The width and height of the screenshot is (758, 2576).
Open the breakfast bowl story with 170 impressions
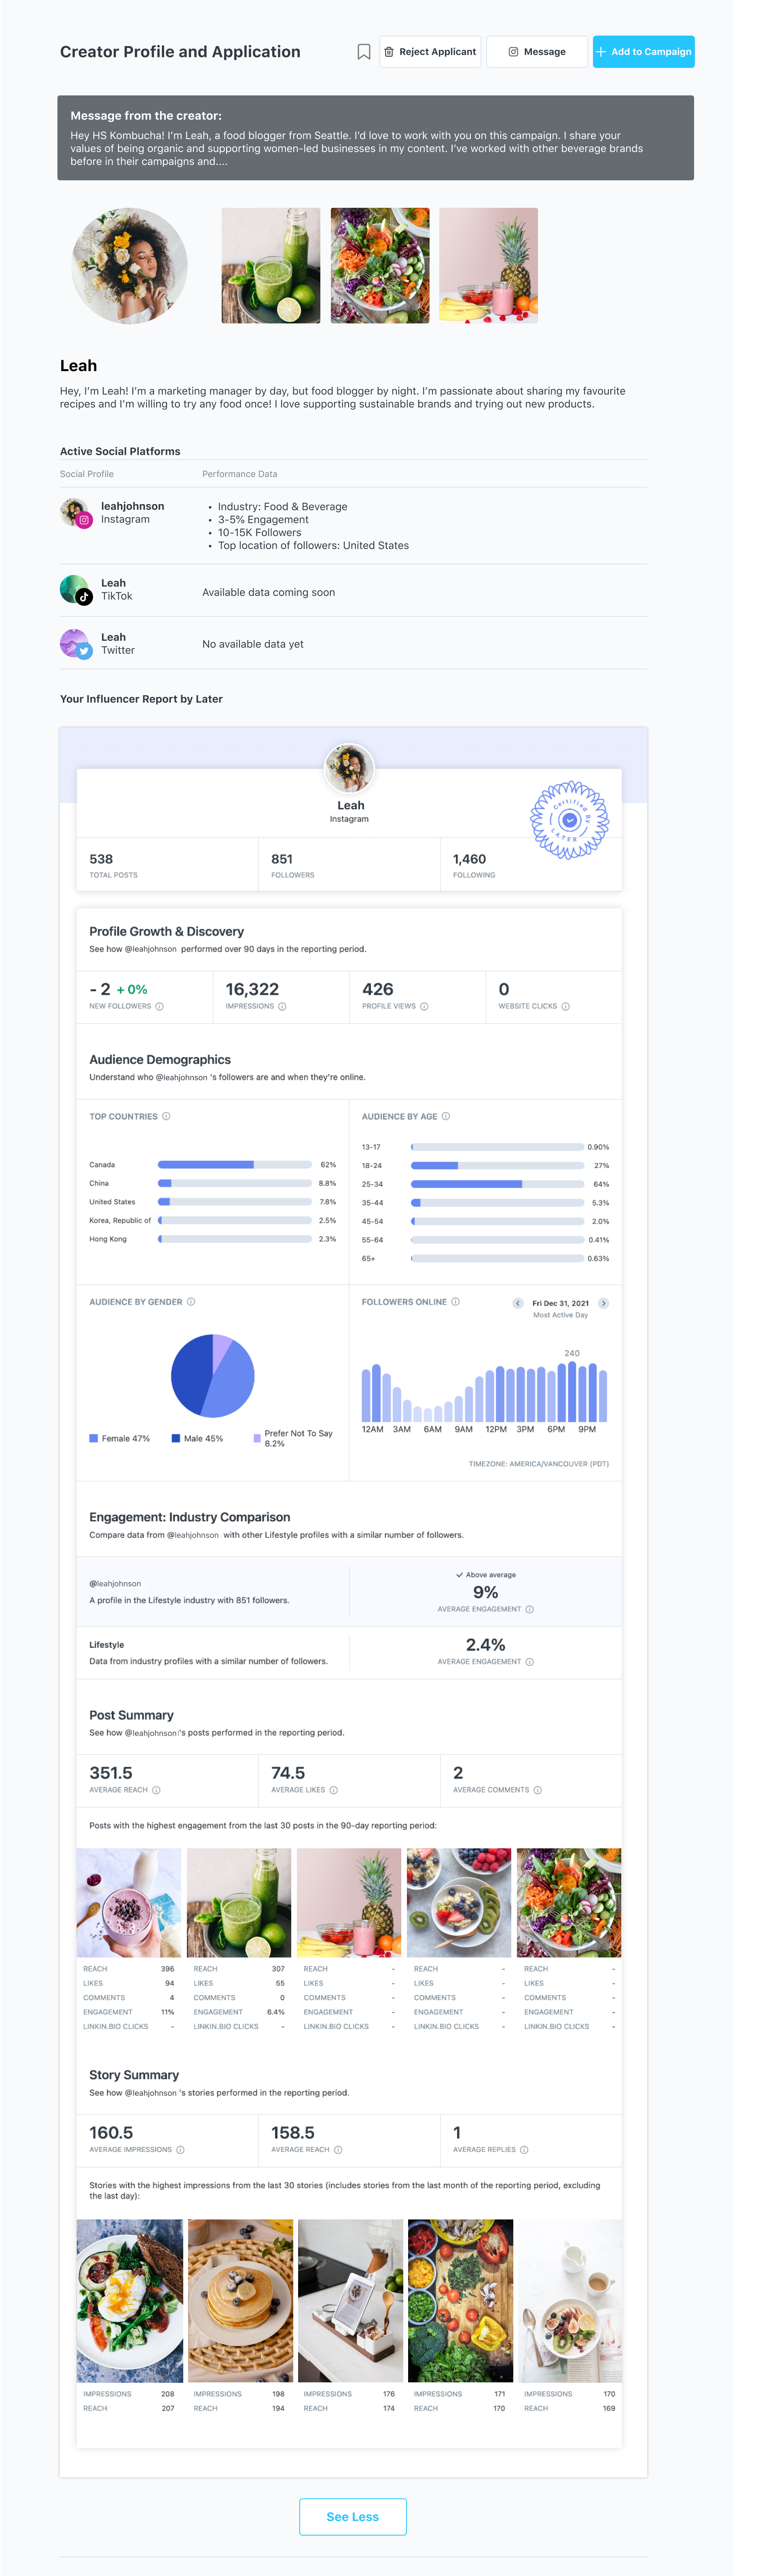pos(570,2301)
